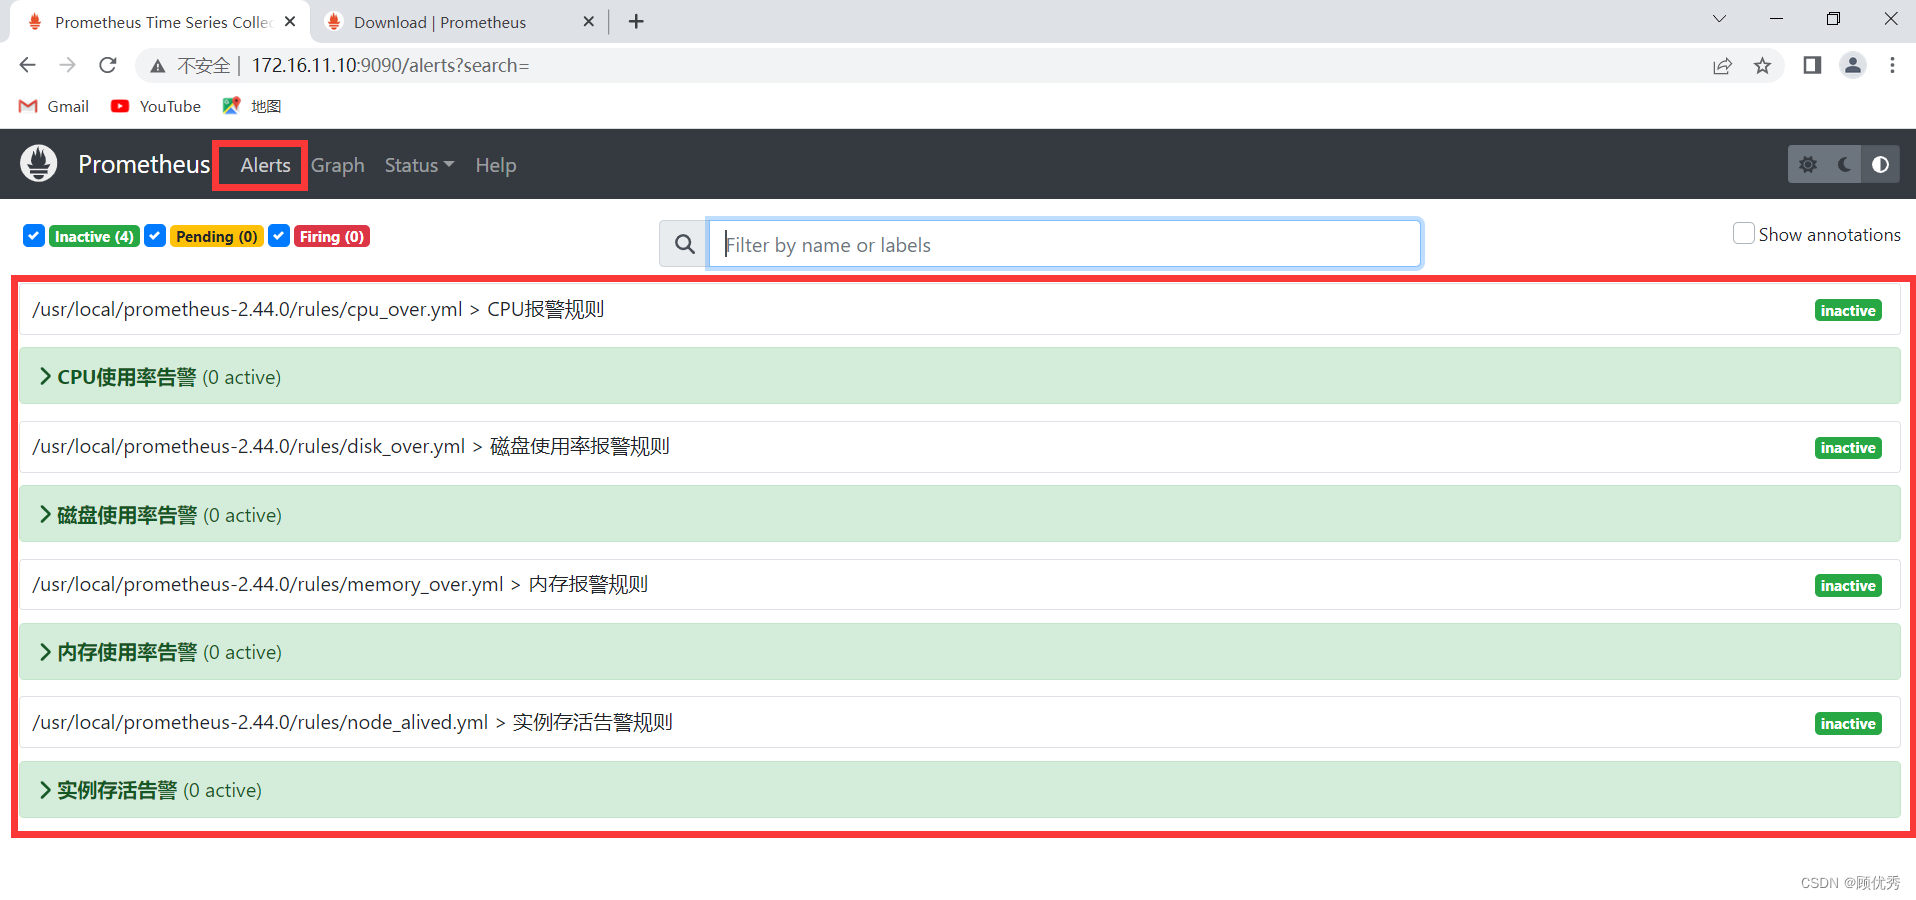Open the browser side panel icon
Image resolution: width=1916 pixels, height=900 pixels.
coord(1811,65)
